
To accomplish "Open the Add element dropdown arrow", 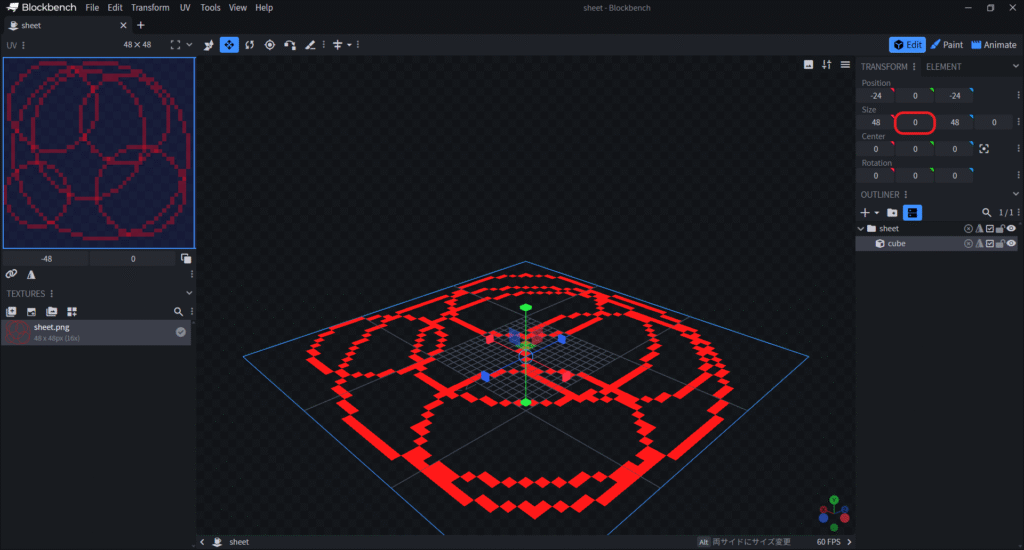I will tap(877, 213).
